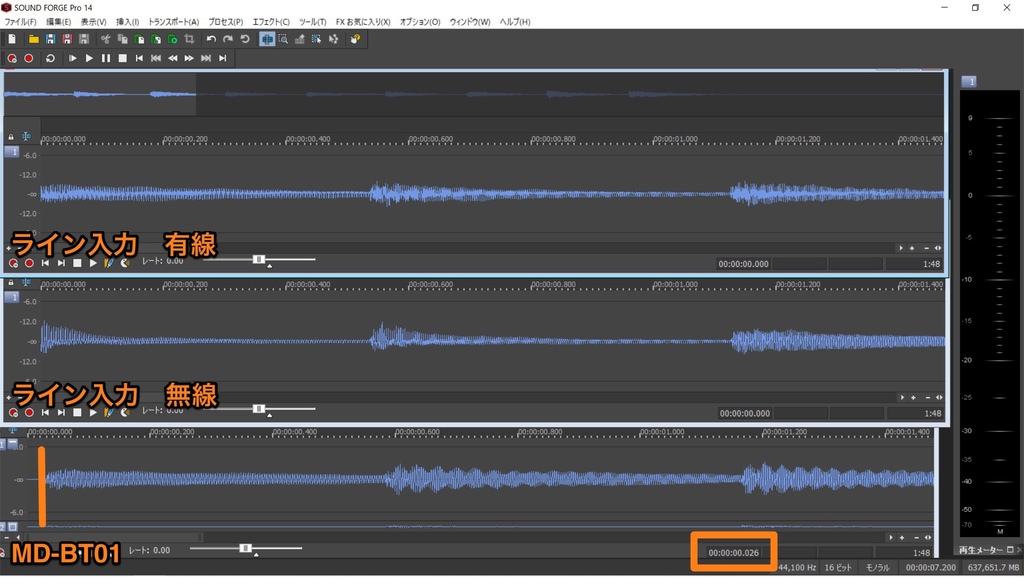Open a file using the yellow folder icon
This screenshot has height=585, width=1024.
[x=33, y=39]
